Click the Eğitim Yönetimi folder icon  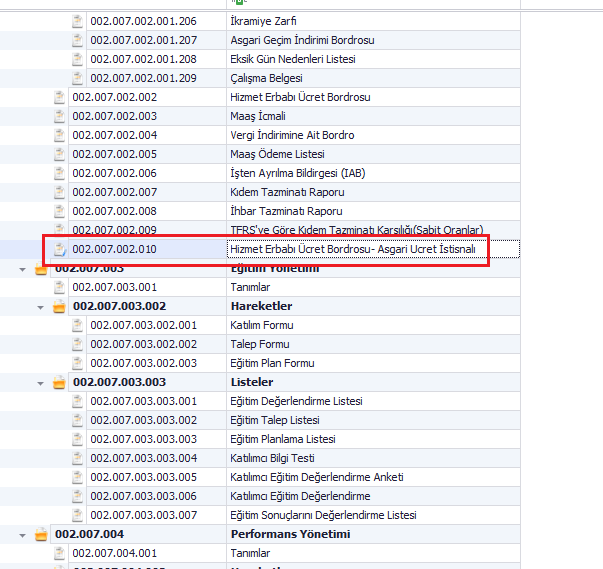(42, 268)
